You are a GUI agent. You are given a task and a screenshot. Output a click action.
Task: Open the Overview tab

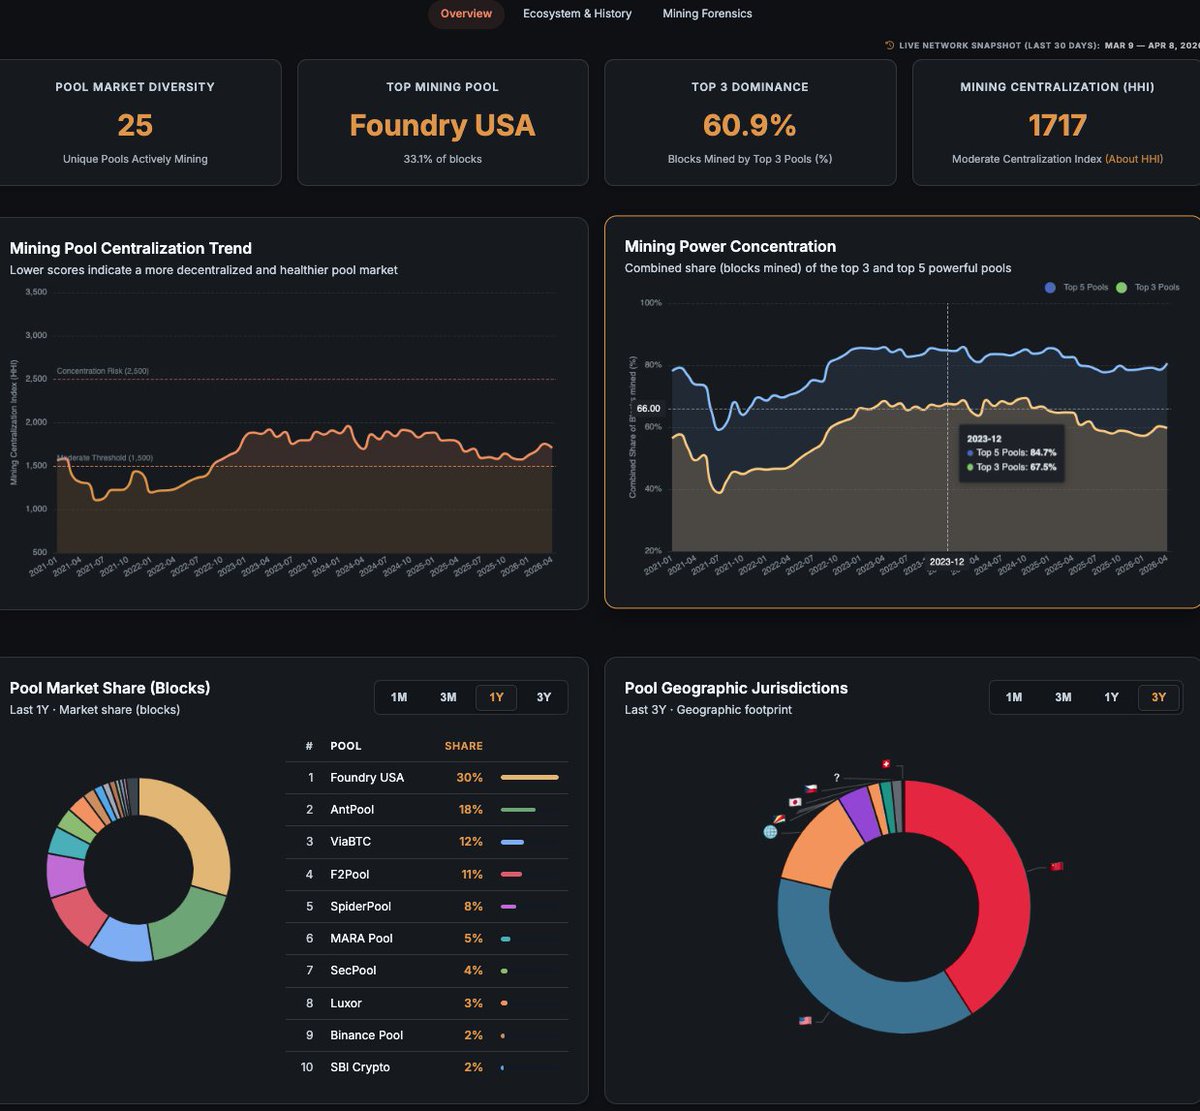point(466,14)
